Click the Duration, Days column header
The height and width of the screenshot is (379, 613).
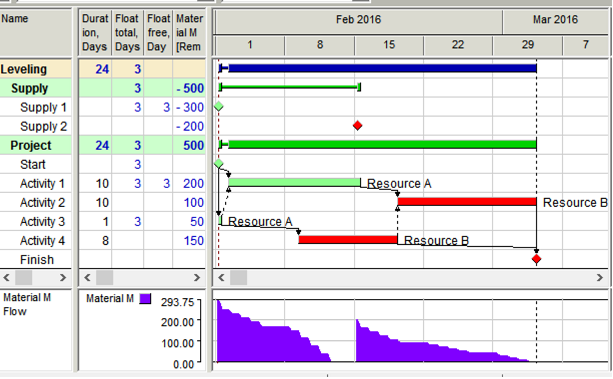[x=95, y=33]
